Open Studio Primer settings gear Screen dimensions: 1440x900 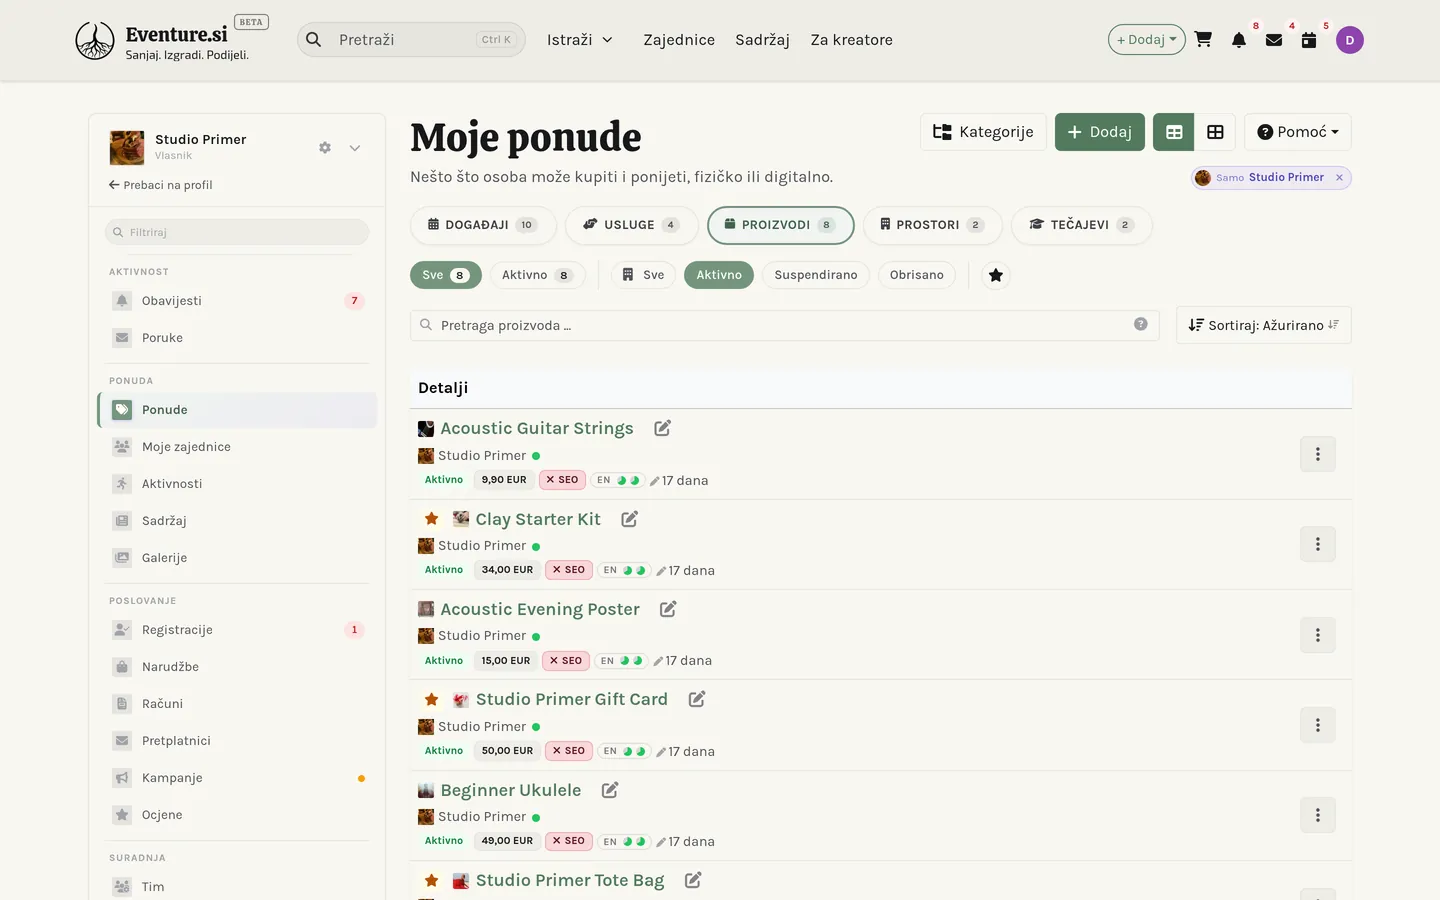[x=325, y=147]
